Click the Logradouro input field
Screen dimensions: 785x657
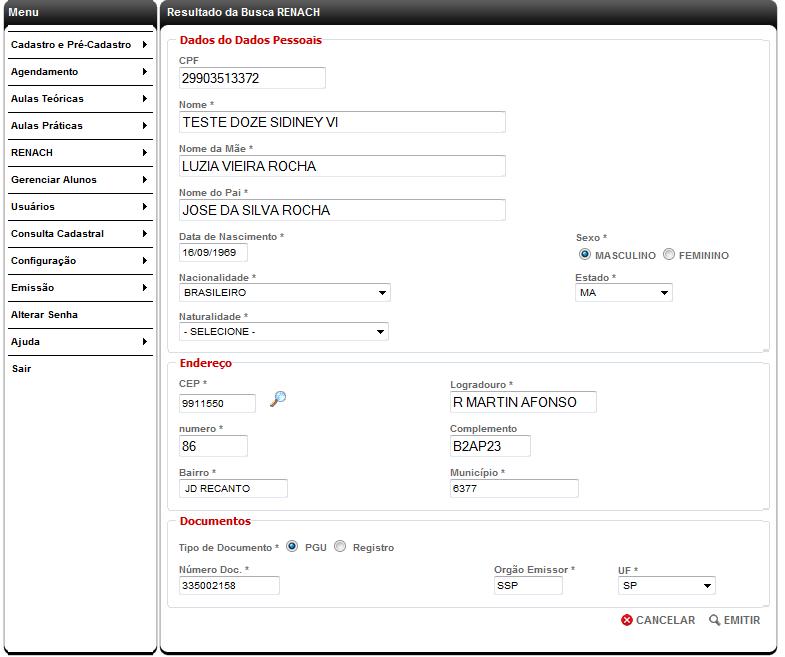pos(522,402)
